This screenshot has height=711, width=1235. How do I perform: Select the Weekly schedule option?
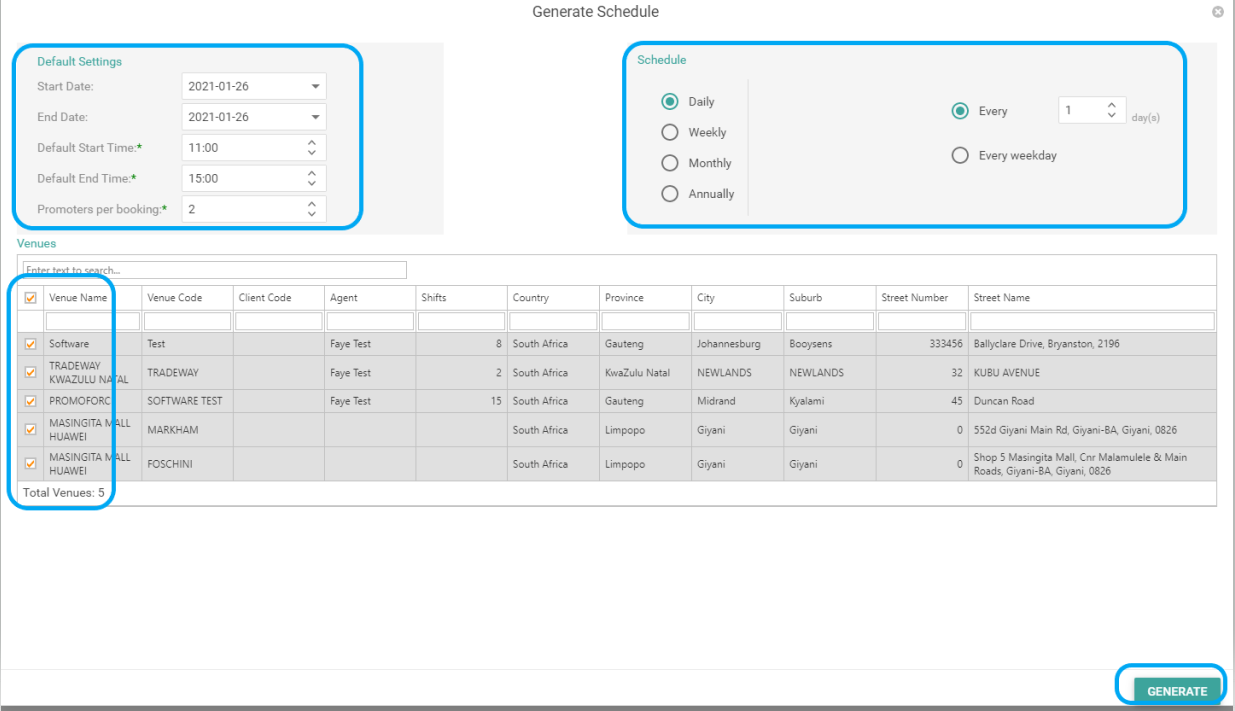[670, 132]
